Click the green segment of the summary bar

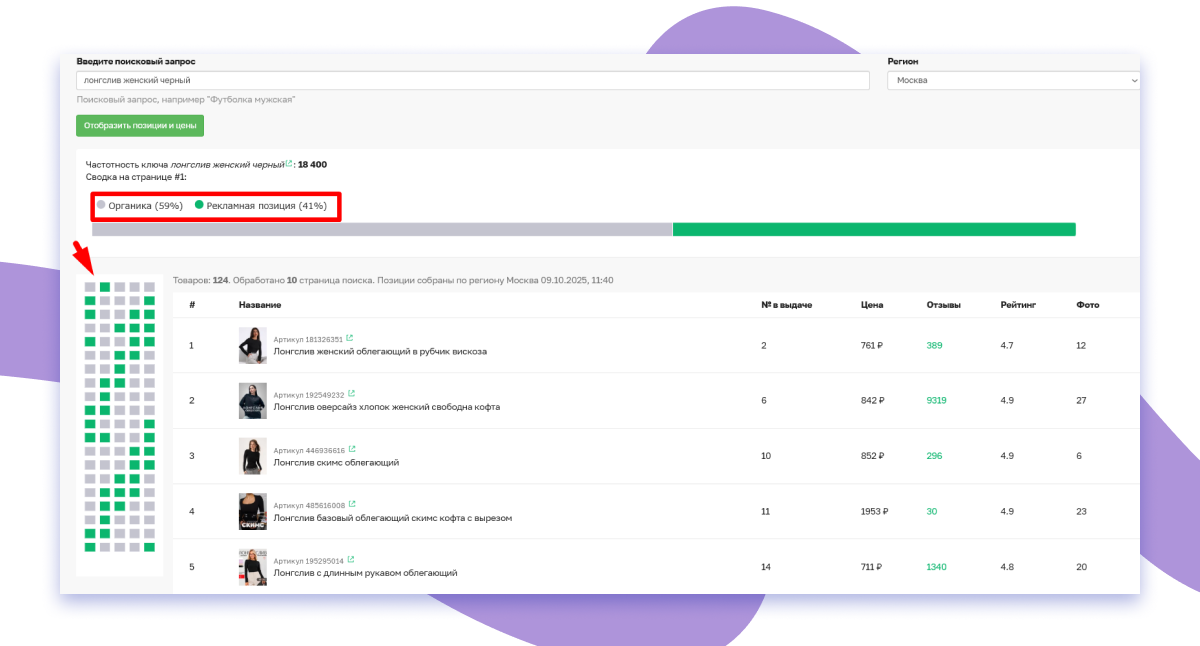873,229
